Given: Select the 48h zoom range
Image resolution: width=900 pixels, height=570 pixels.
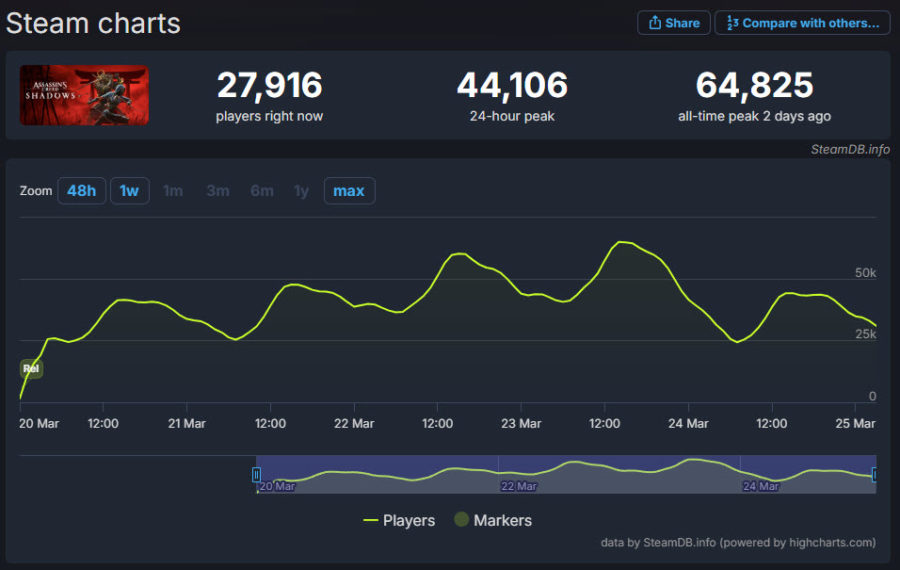Looking at the screenshot, I should click(82, 191).
